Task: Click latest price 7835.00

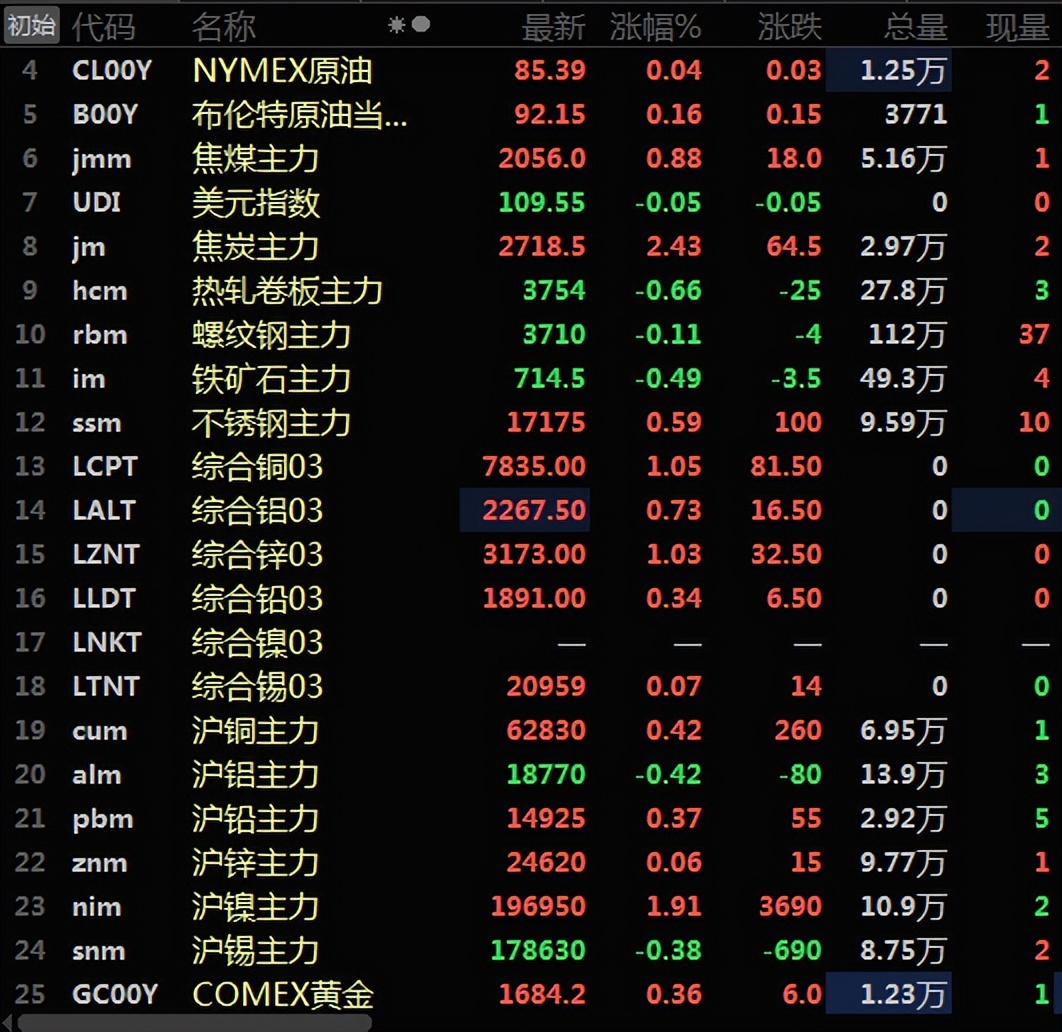Action: point(534,467)
